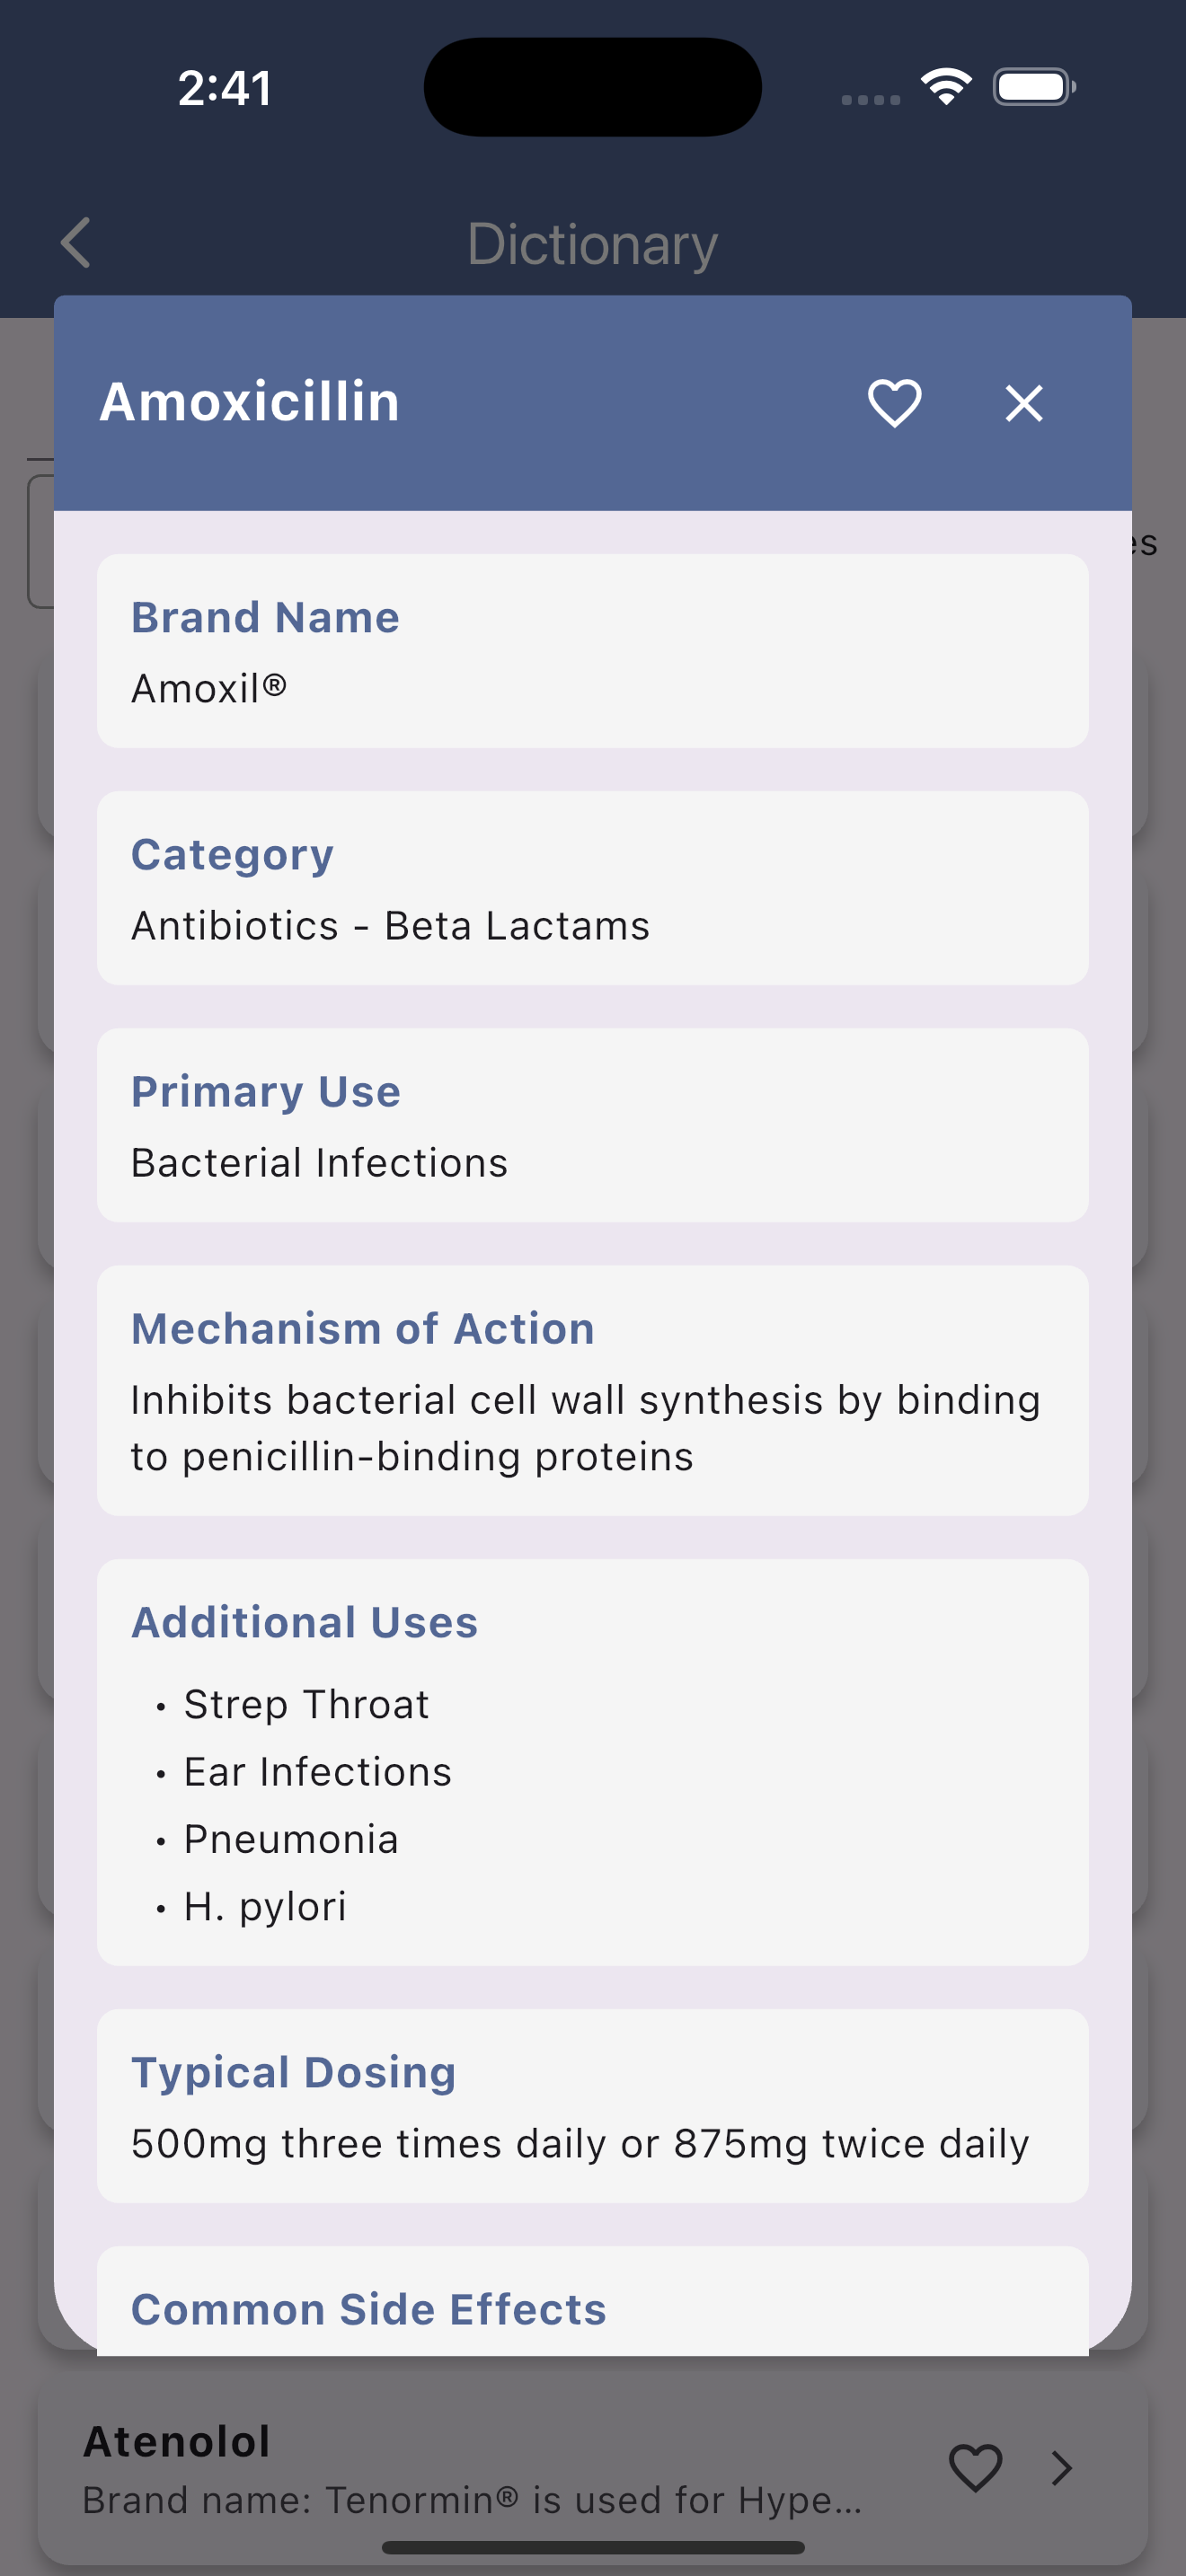Select the Additional Uses card
1186x2576 pixels.
592,1762
